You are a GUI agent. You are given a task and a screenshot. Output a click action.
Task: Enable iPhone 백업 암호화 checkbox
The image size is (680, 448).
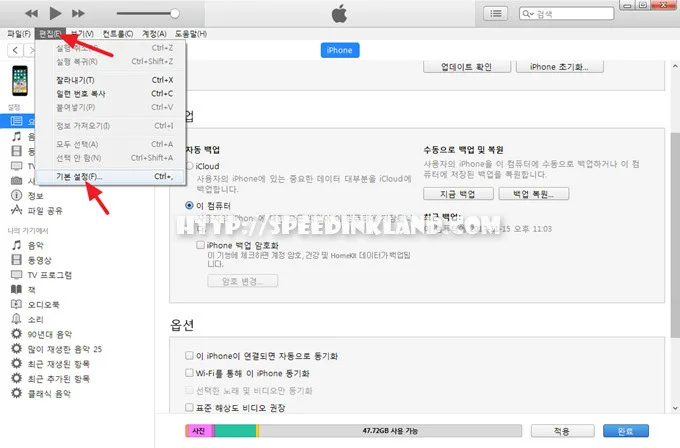pos(200,245)
